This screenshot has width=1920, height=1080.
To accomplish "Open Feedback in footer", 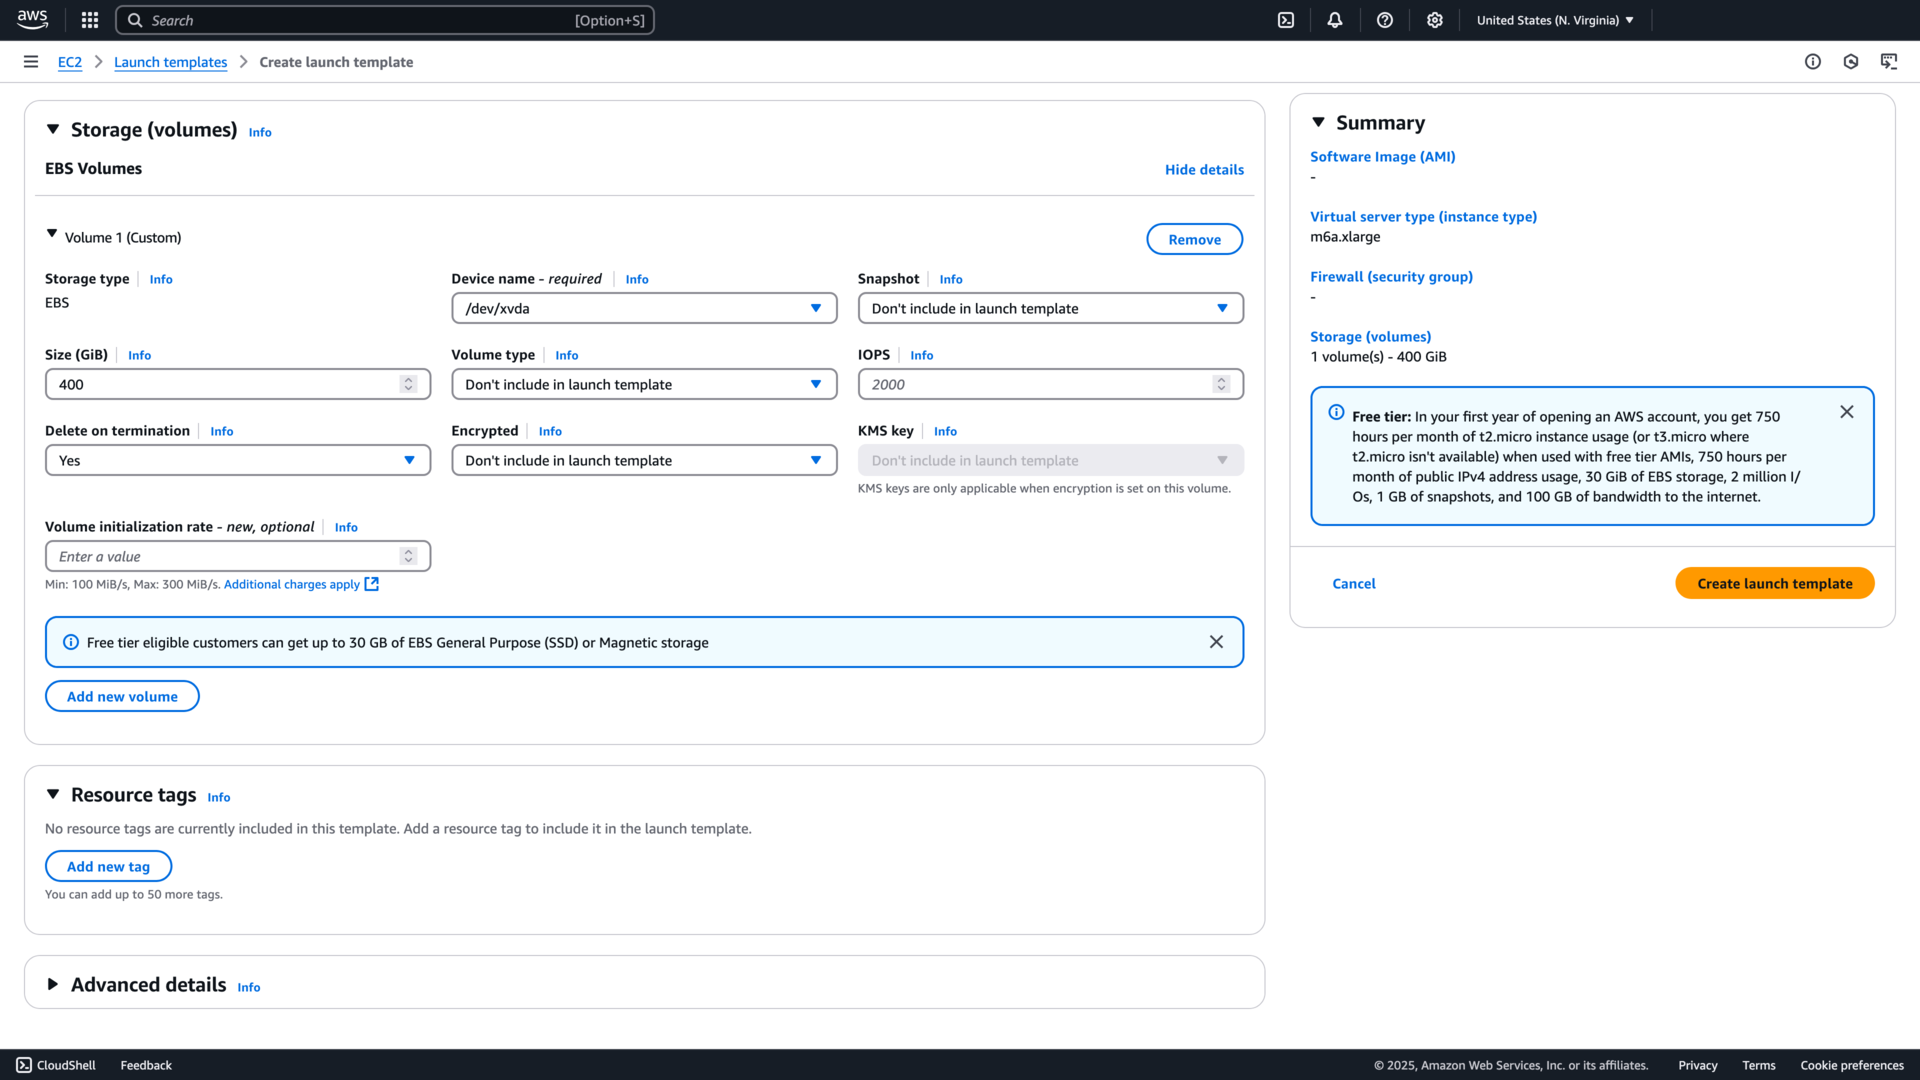I will coord(146,1065).
